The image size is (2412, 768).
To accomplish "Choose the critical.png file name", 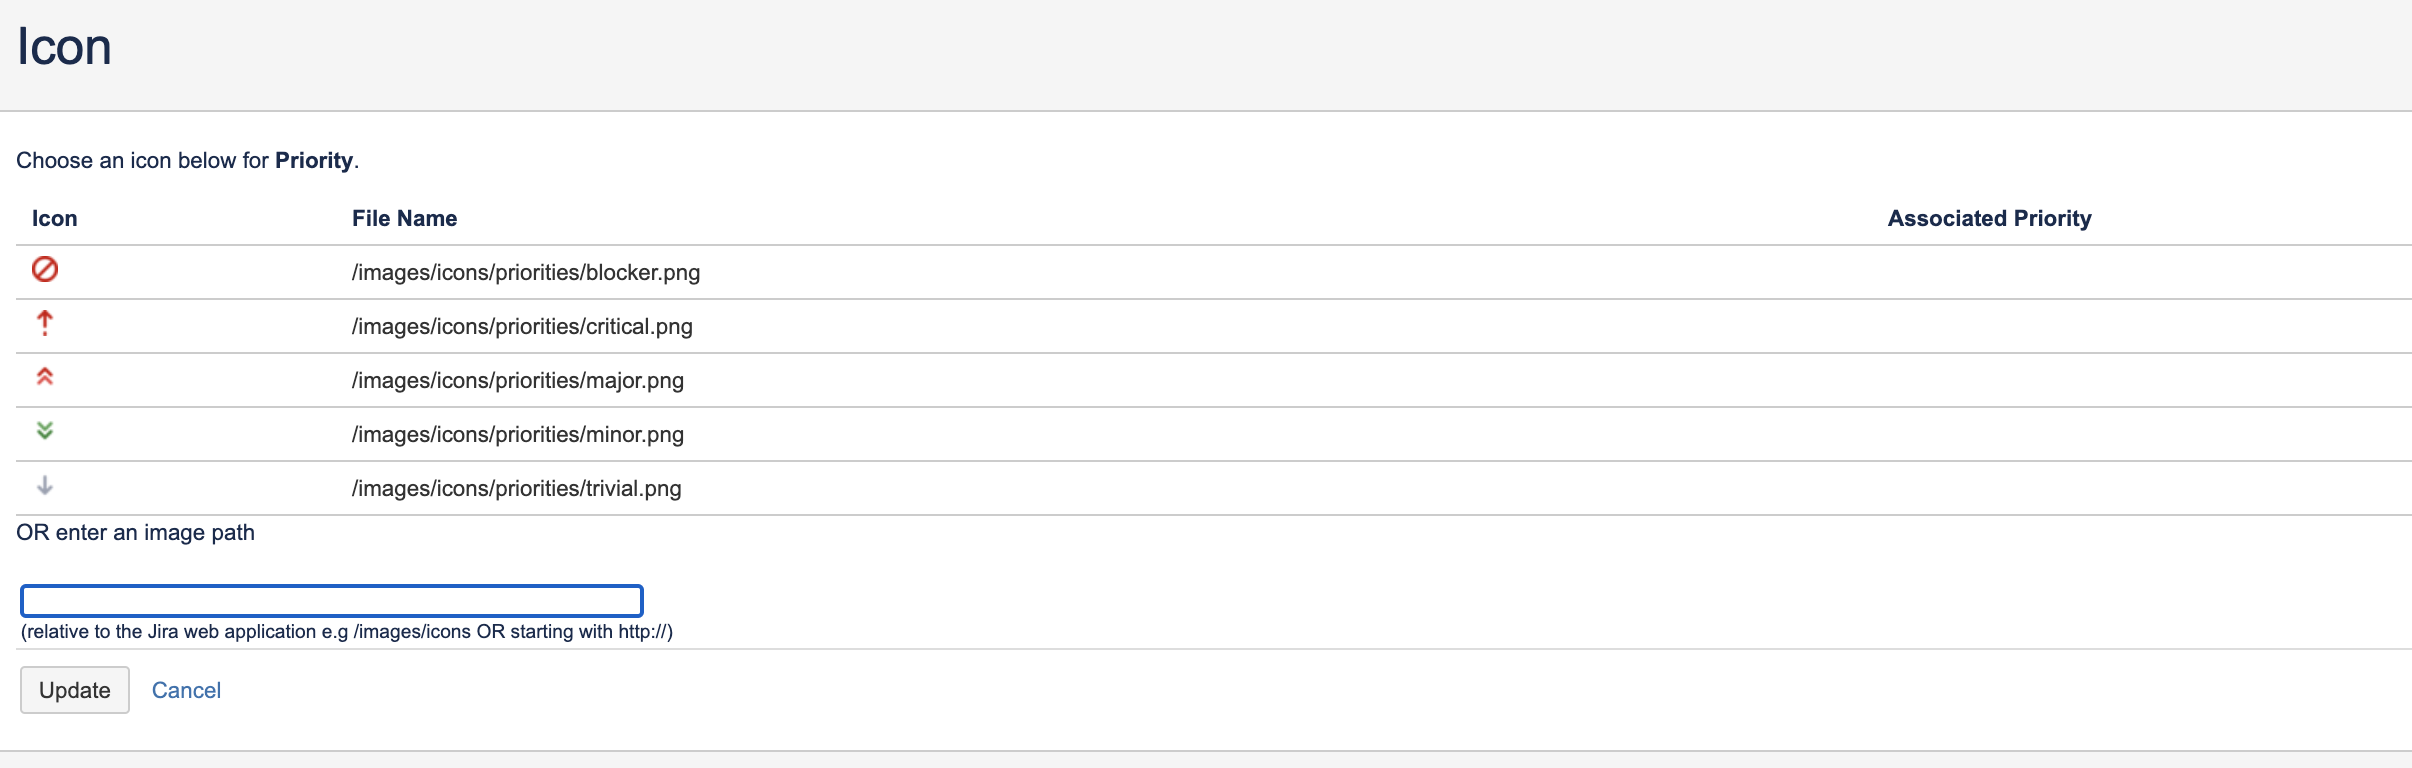I will pos(521,325).
